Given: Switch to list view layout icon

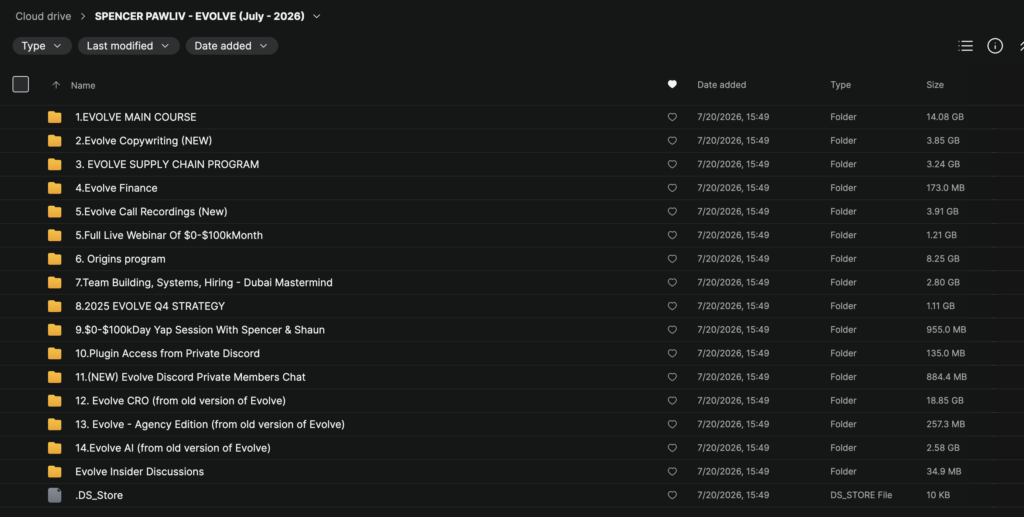Looking at the screenshot, I should click(x=965, y=46).
